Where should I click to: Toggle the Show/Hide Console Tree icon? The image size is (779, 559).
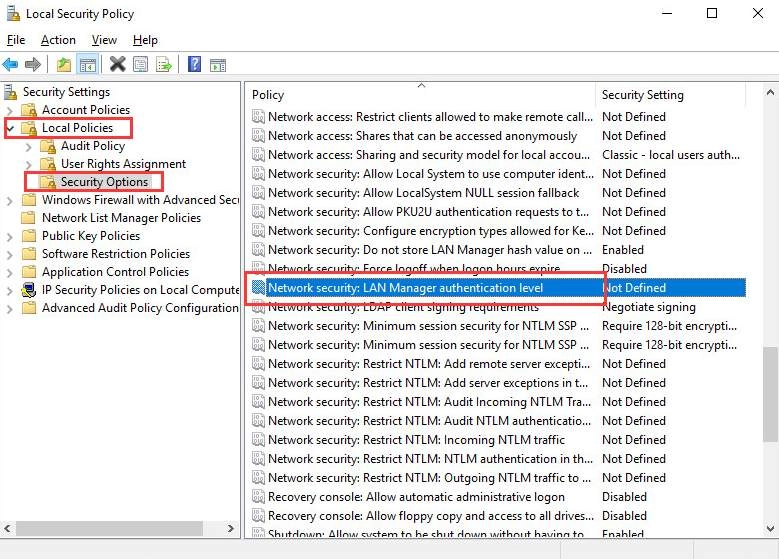click(x=88, y=65)
